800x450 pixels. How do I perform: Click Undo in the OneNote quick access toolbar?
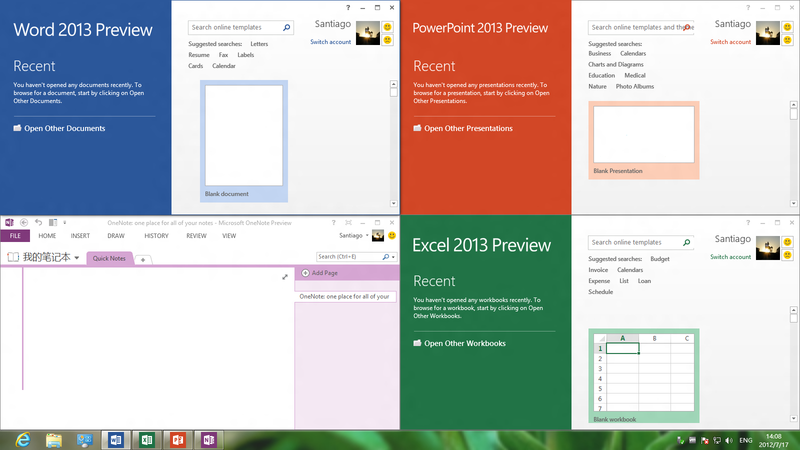click(x=38, y=222)
